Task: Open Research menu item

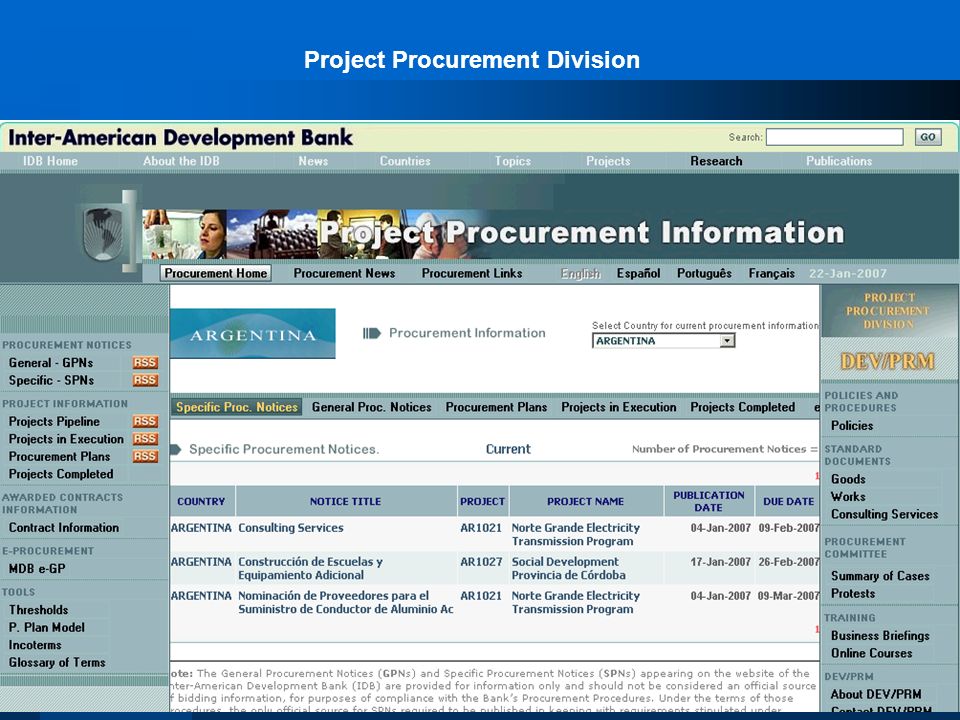Action: 716,161
